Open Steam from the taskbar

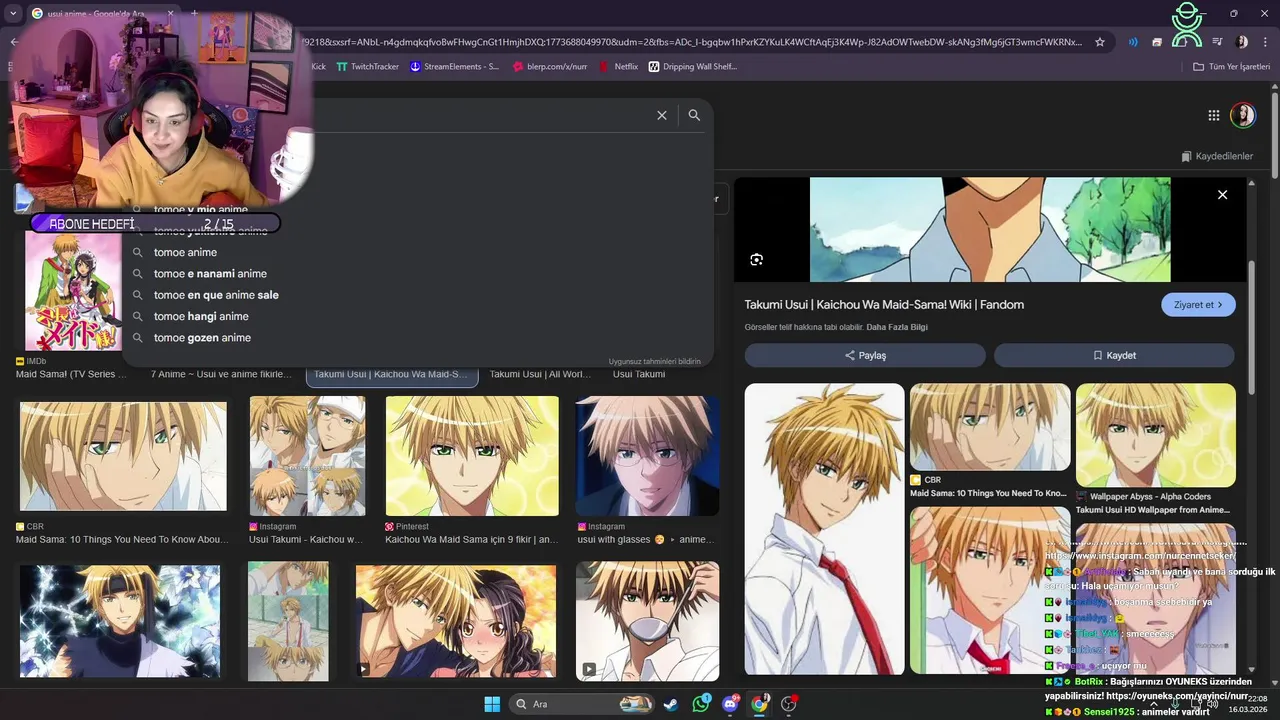tap(671, 704)
